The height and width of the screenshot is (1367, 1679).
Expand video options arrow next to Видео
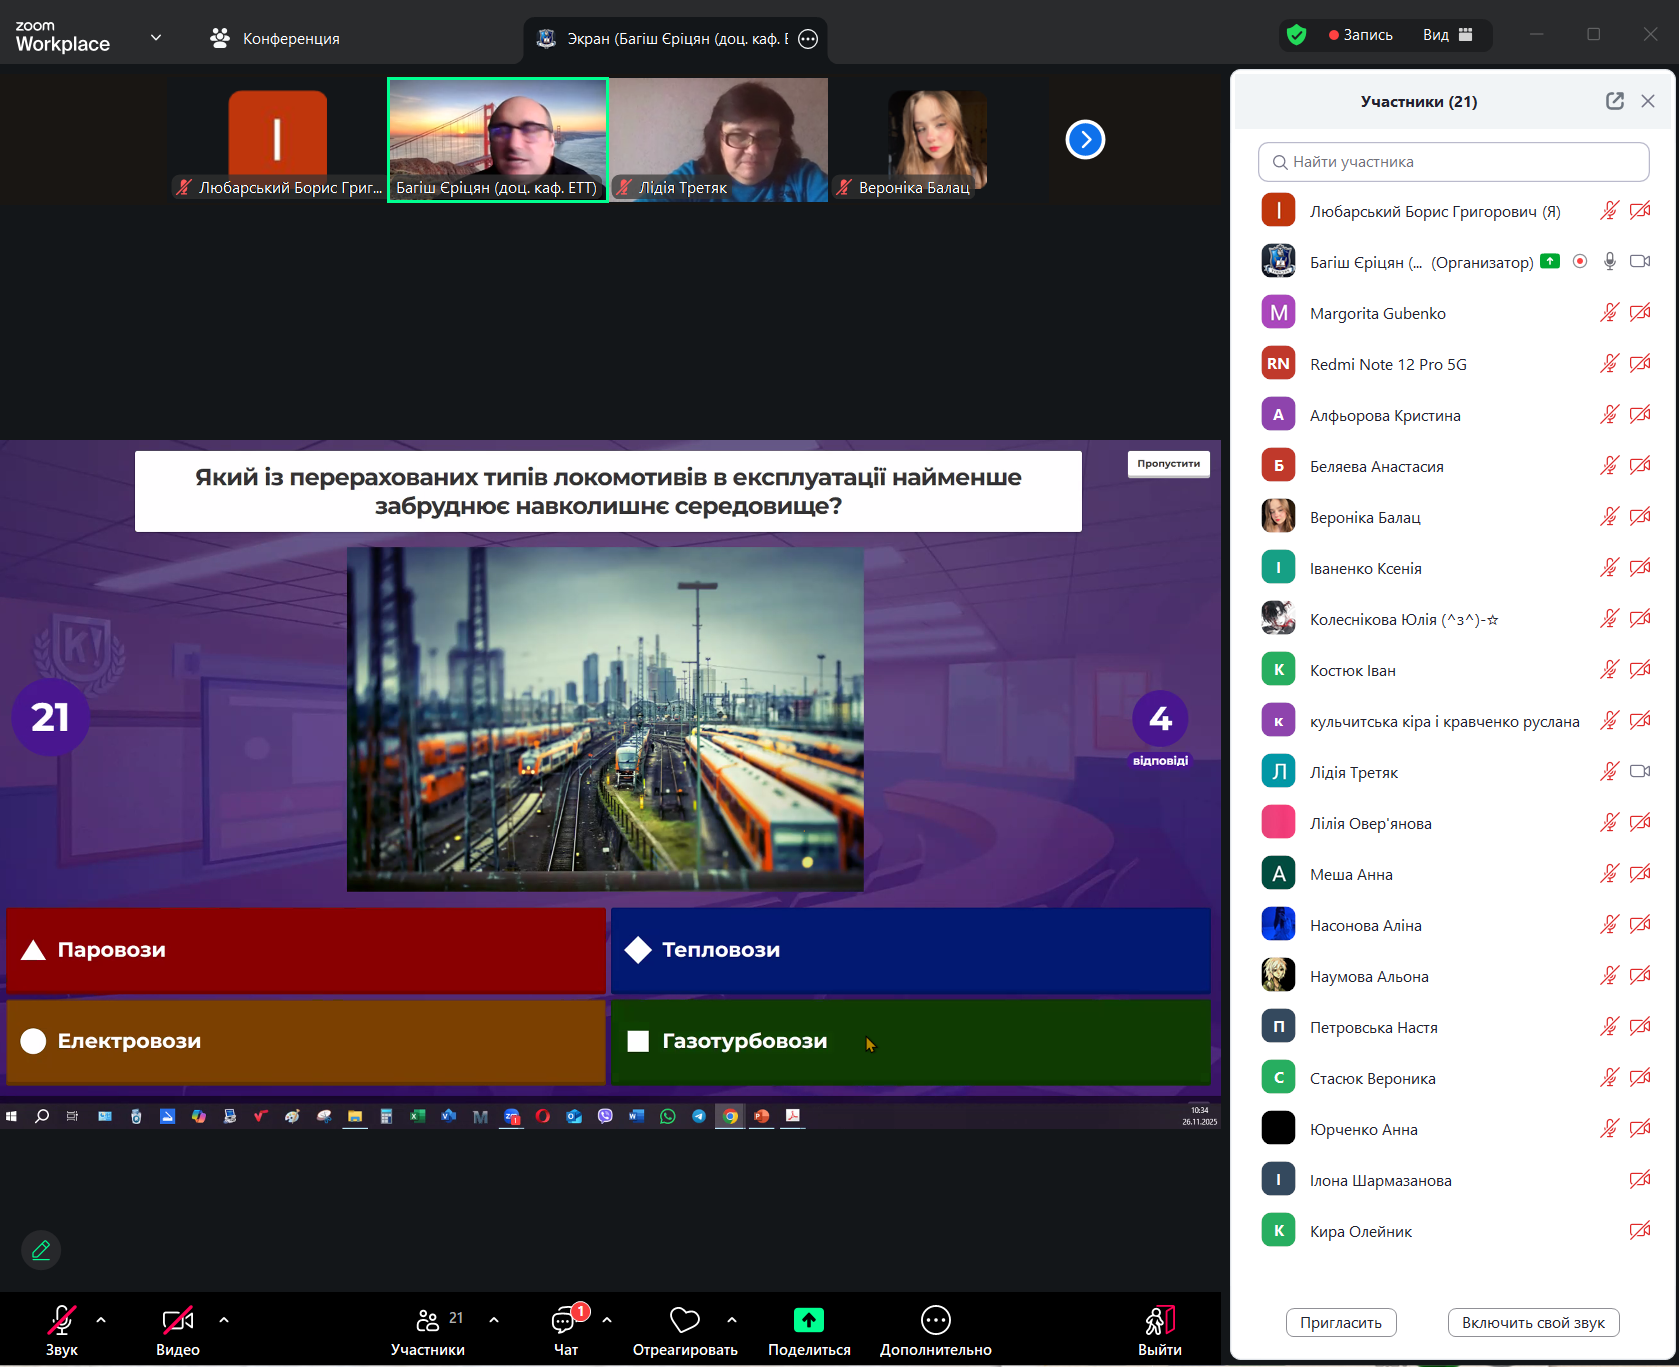tap(224, 1320)
